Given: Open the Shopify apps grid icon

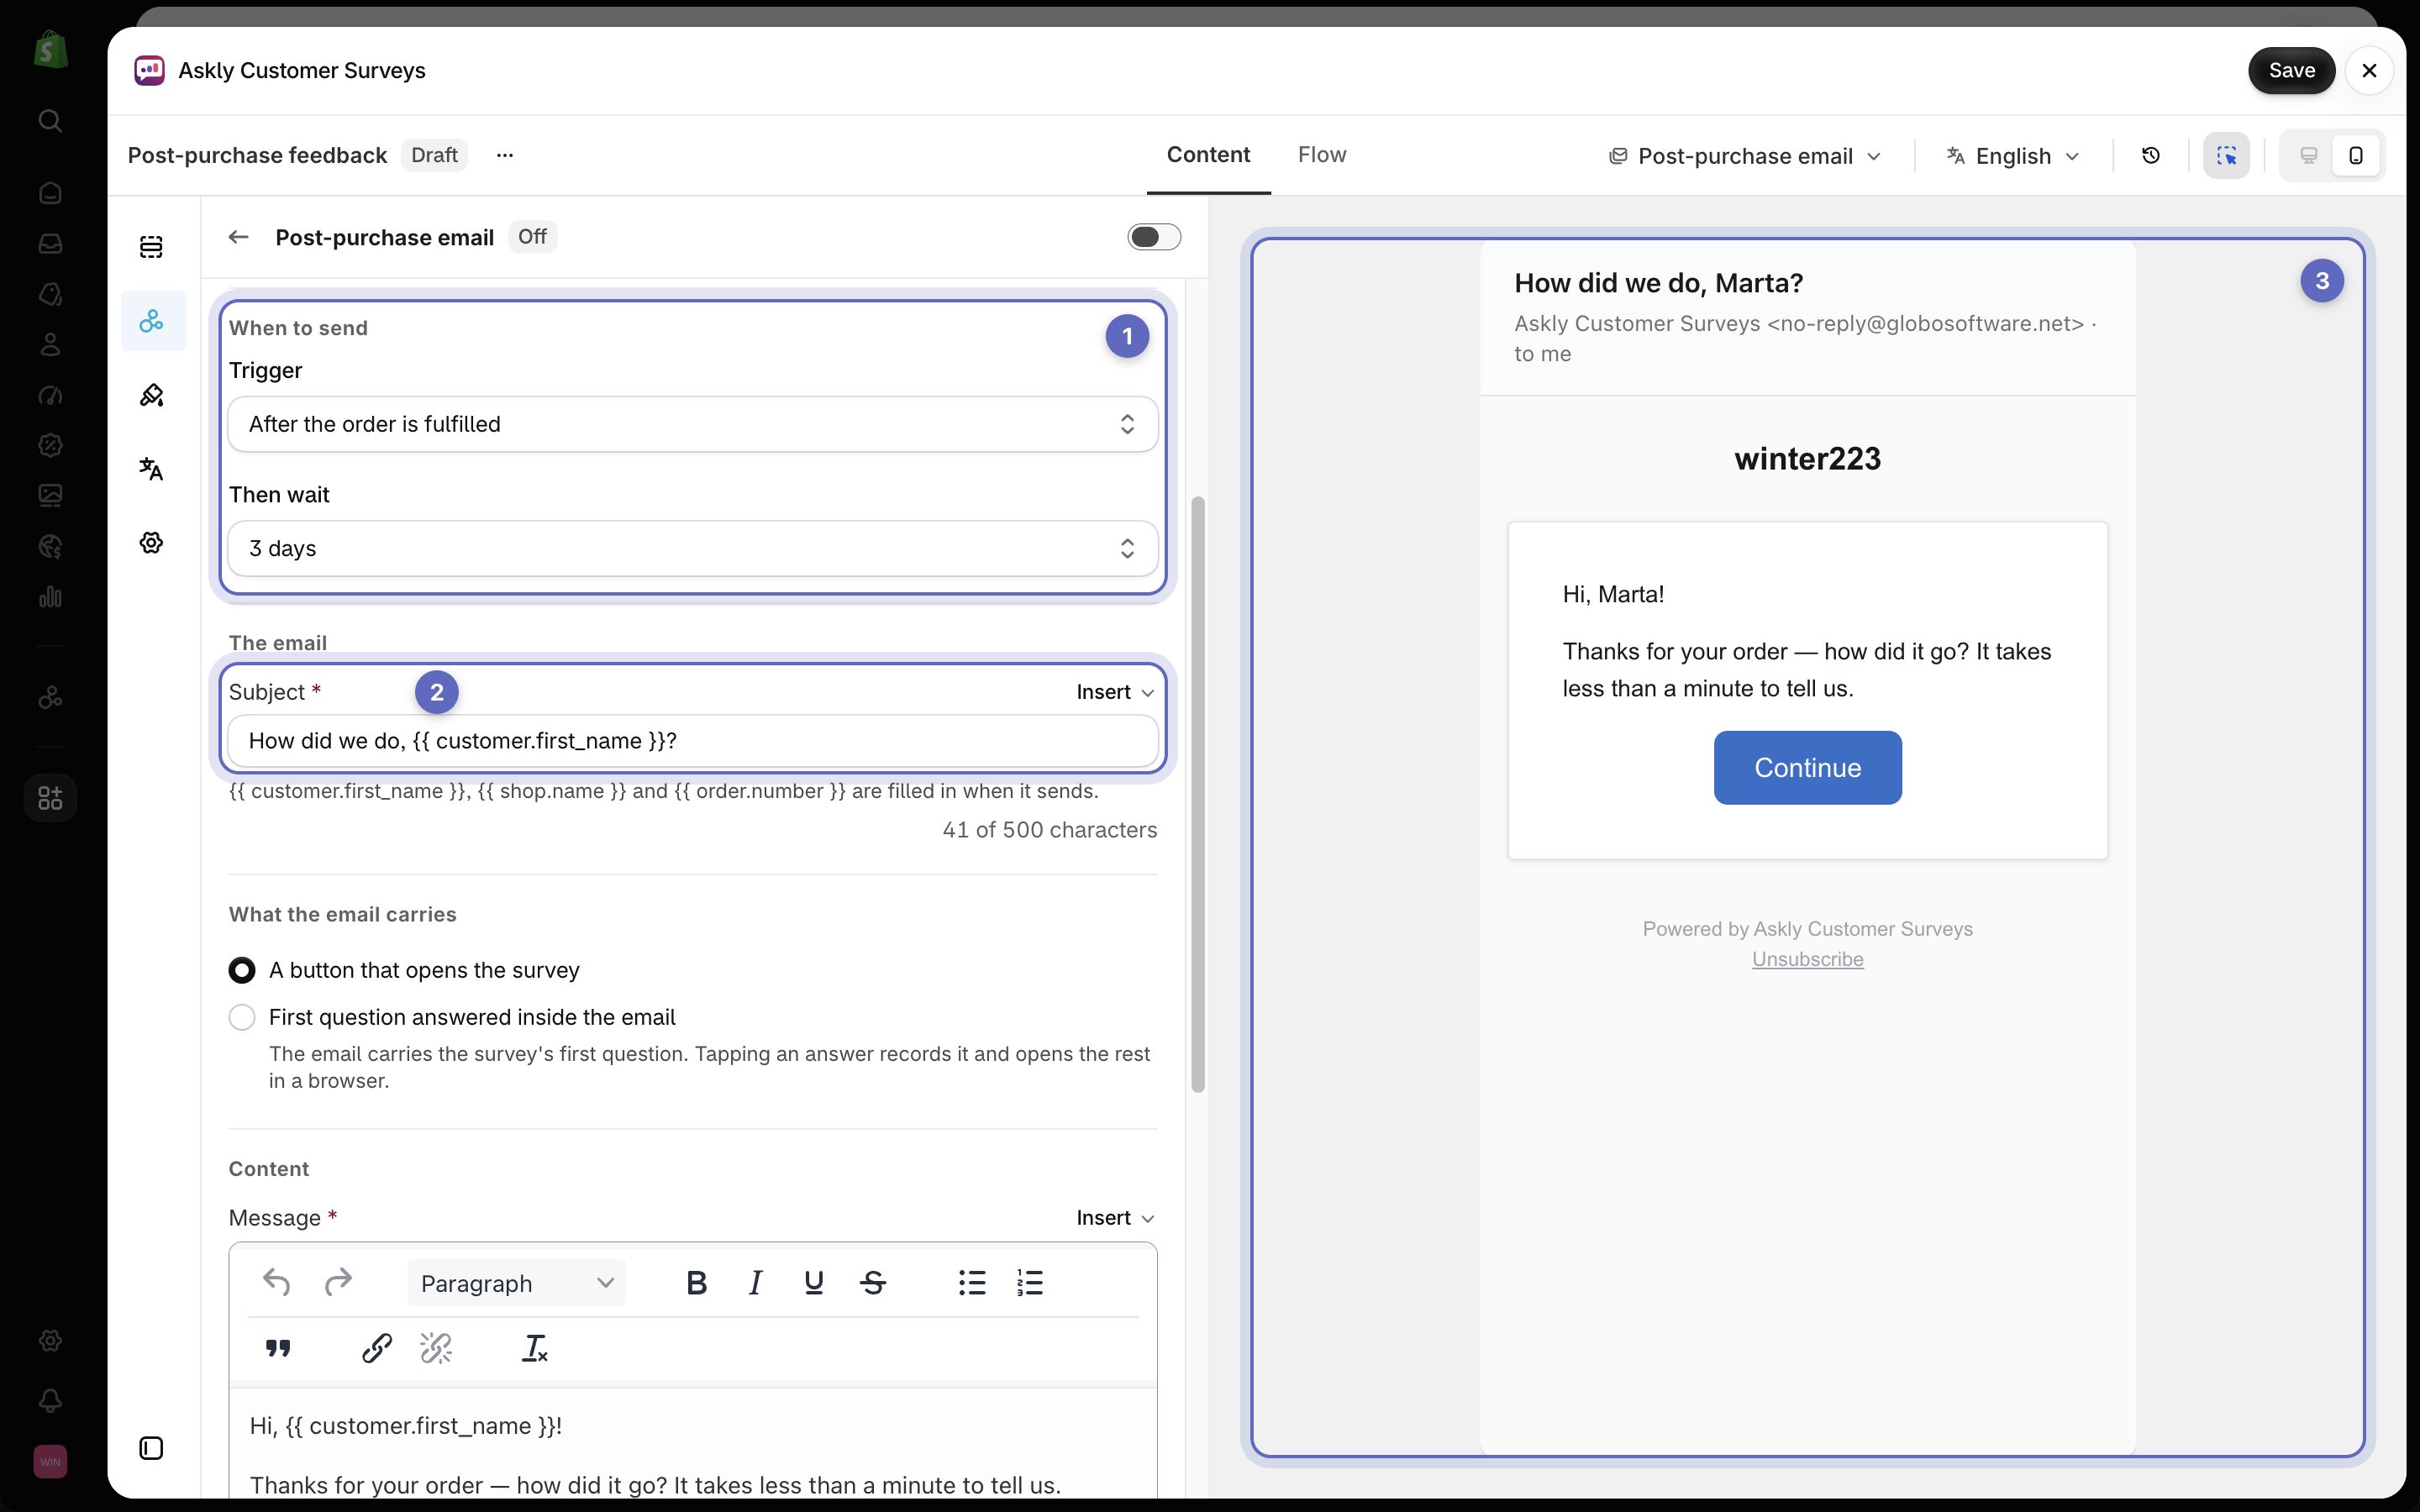Looking at the screenshot, I should (50, 798).
